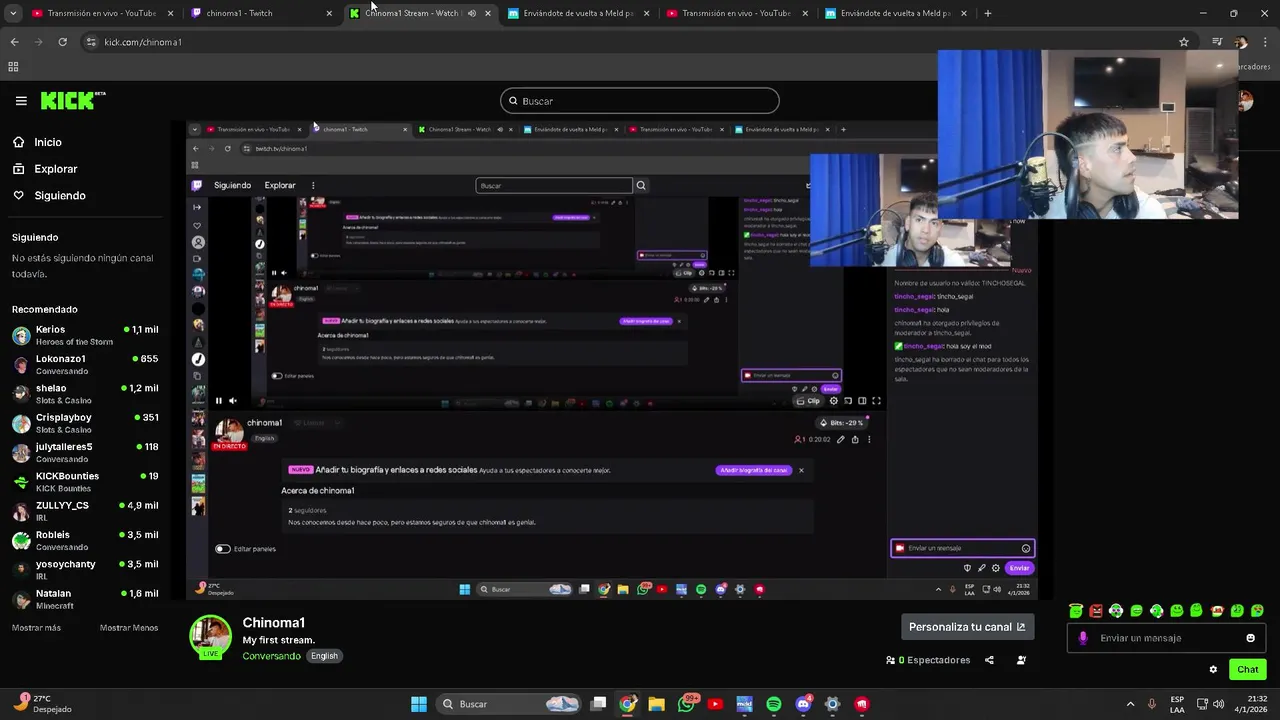Open chat settings gear
The width and height of the screenshot is (1280, 720).
(x=1213, y=670)
